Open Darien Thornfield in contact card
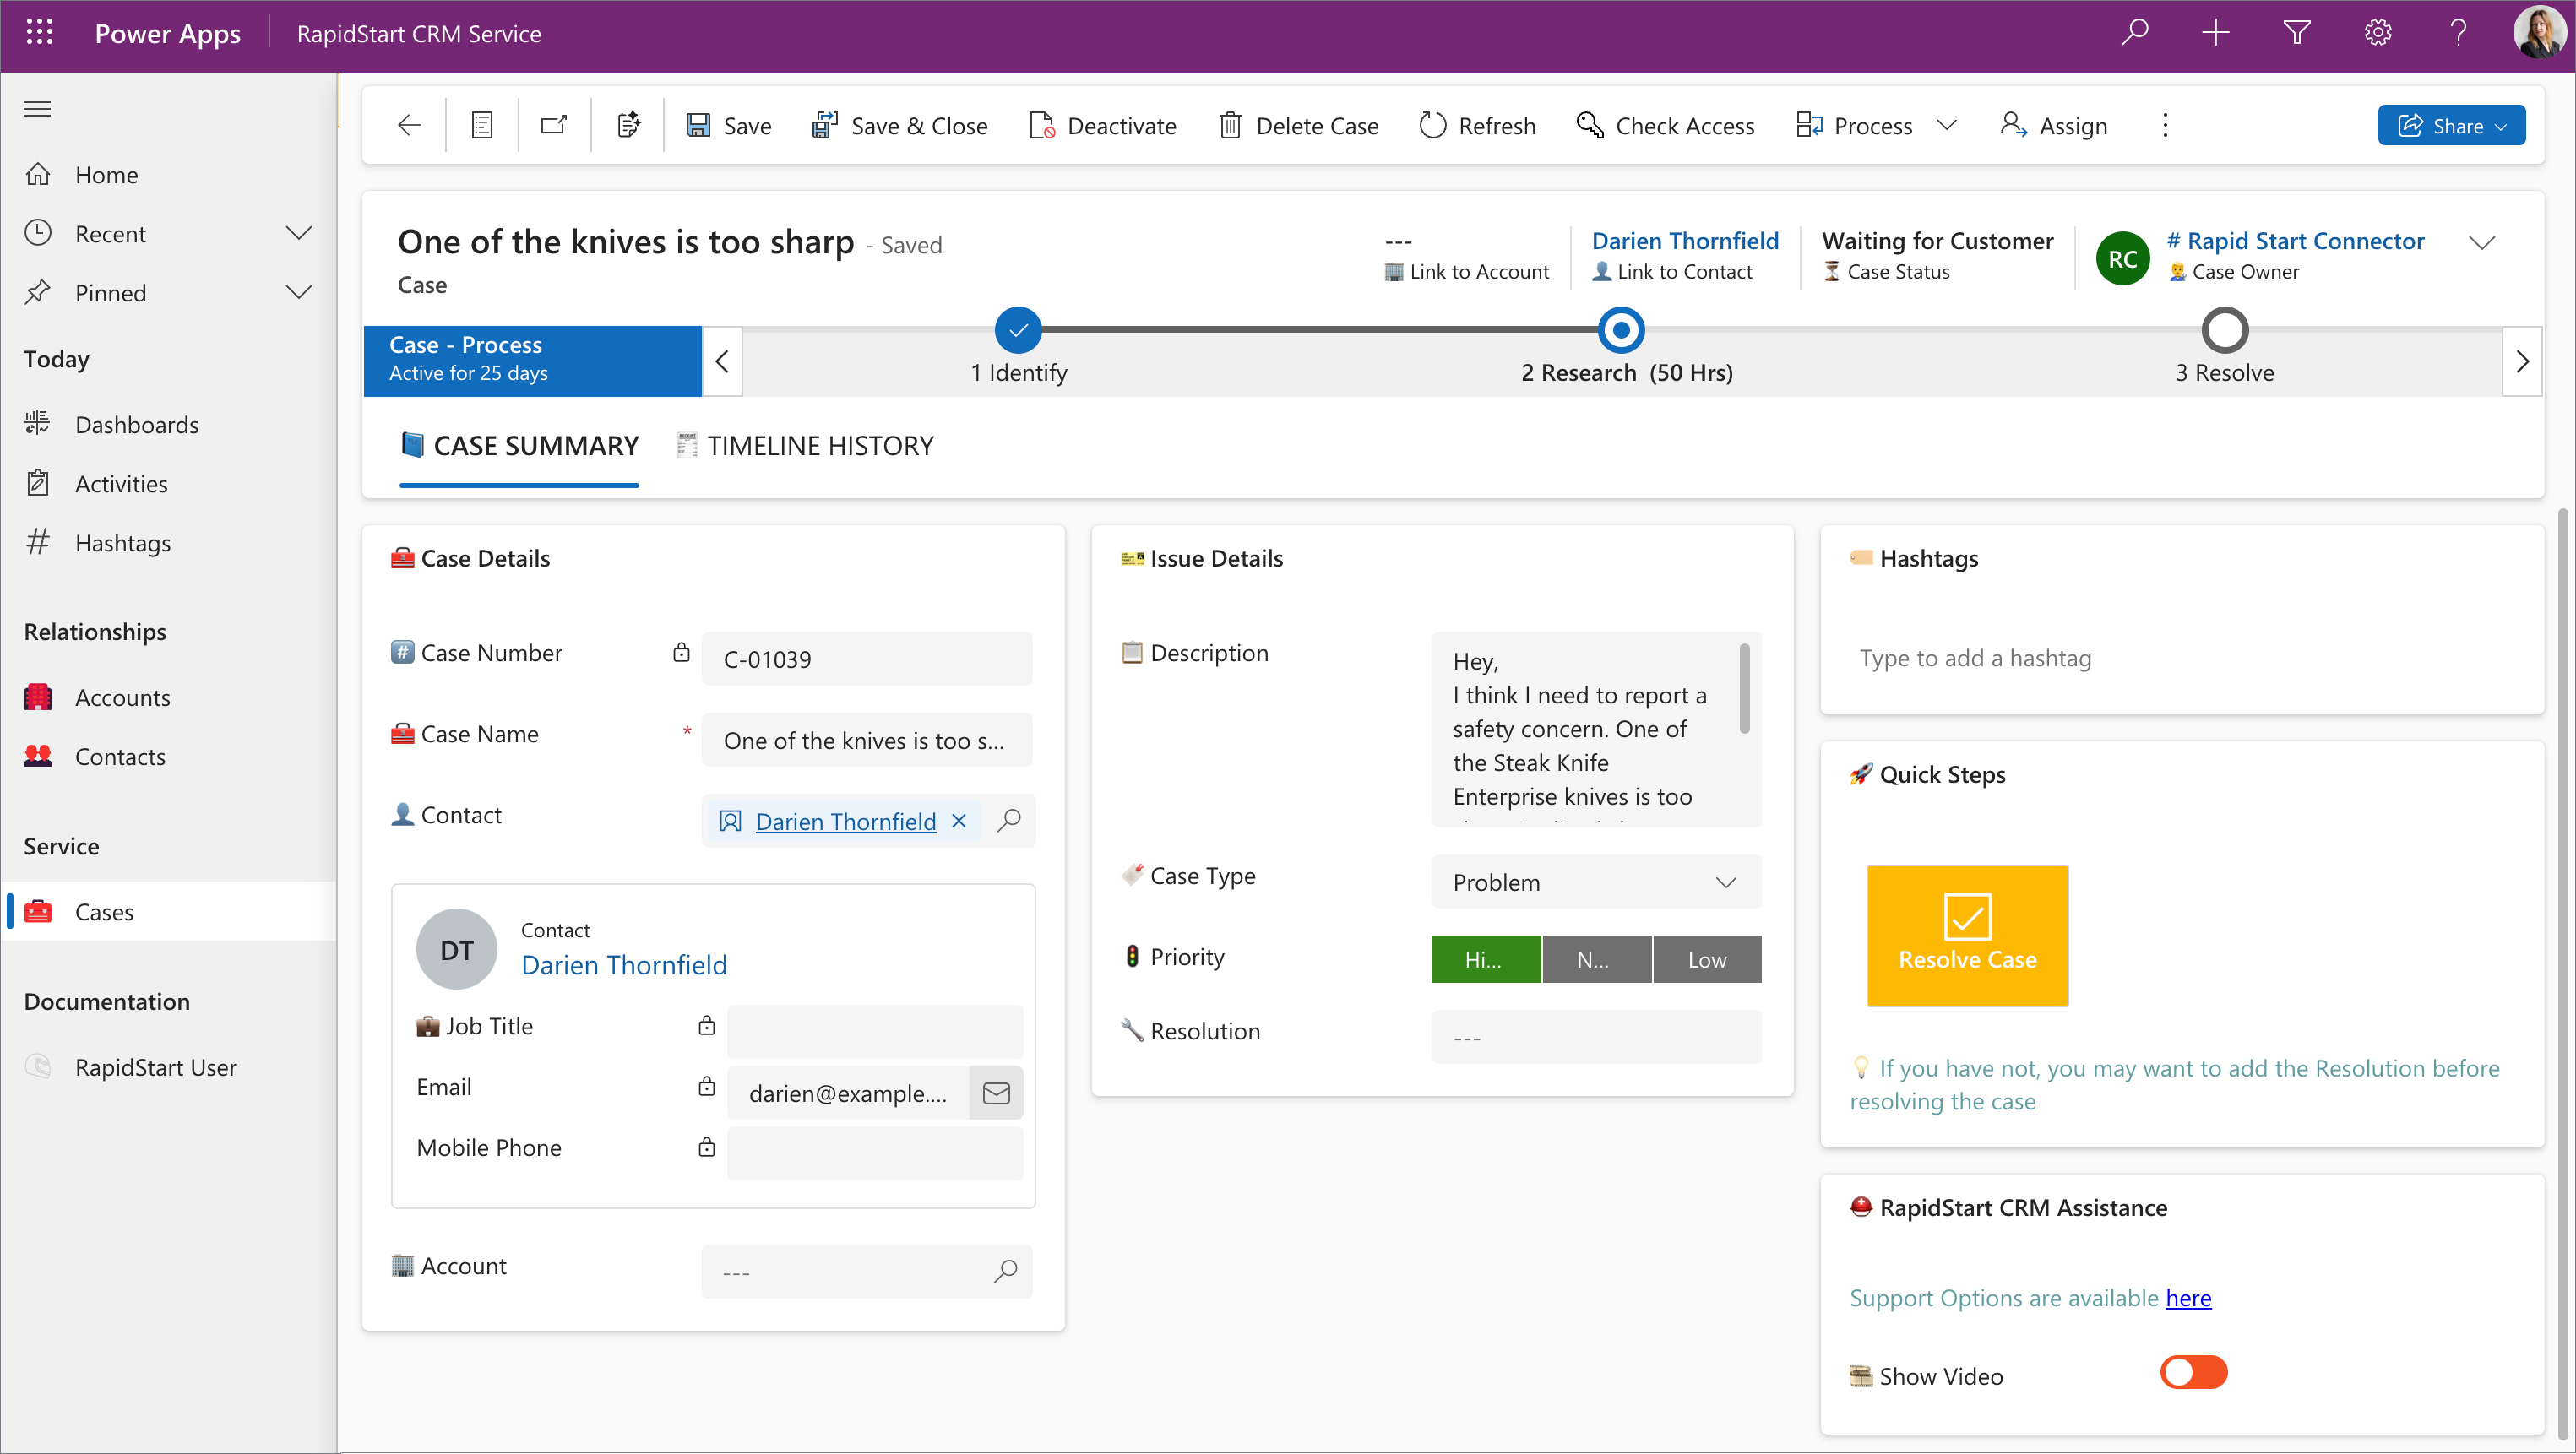 click(624, 964)
